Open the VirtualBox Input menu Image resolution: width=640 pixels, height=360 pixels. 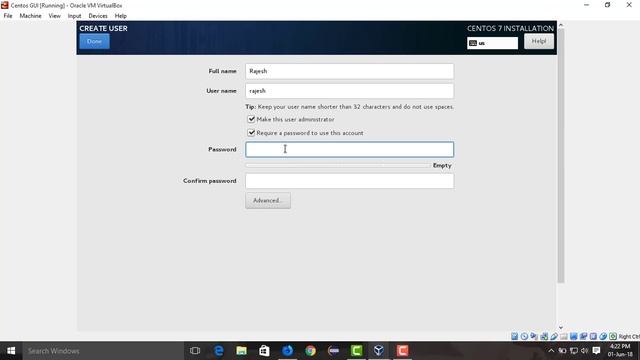click(x=74, y=16)
